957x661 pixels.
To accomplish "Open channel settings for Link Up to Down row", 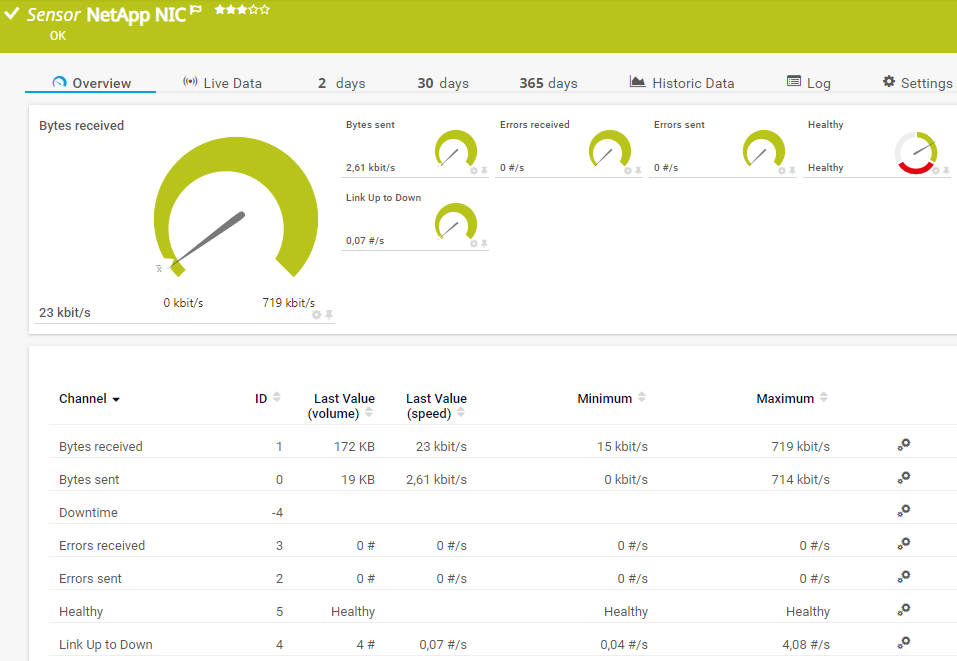I will click(903, 643).
